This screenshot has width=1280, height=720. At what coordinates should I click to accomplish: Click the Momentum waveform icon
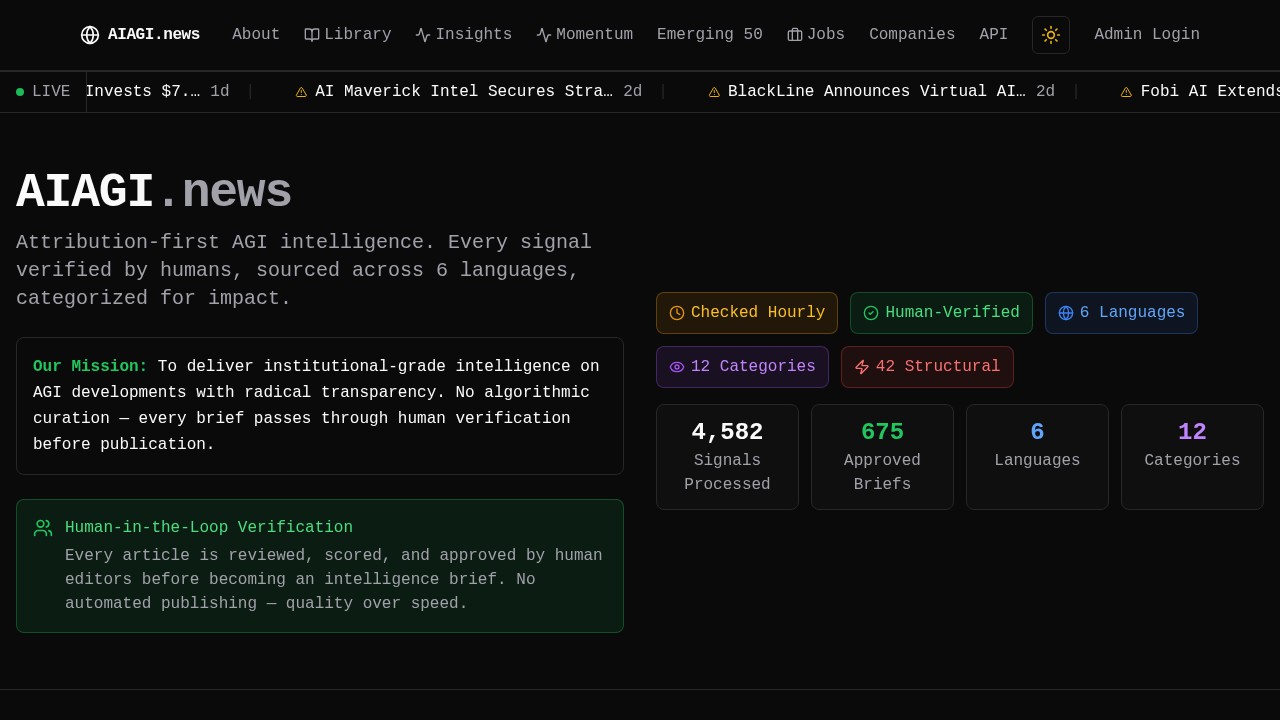pos(543,35)
